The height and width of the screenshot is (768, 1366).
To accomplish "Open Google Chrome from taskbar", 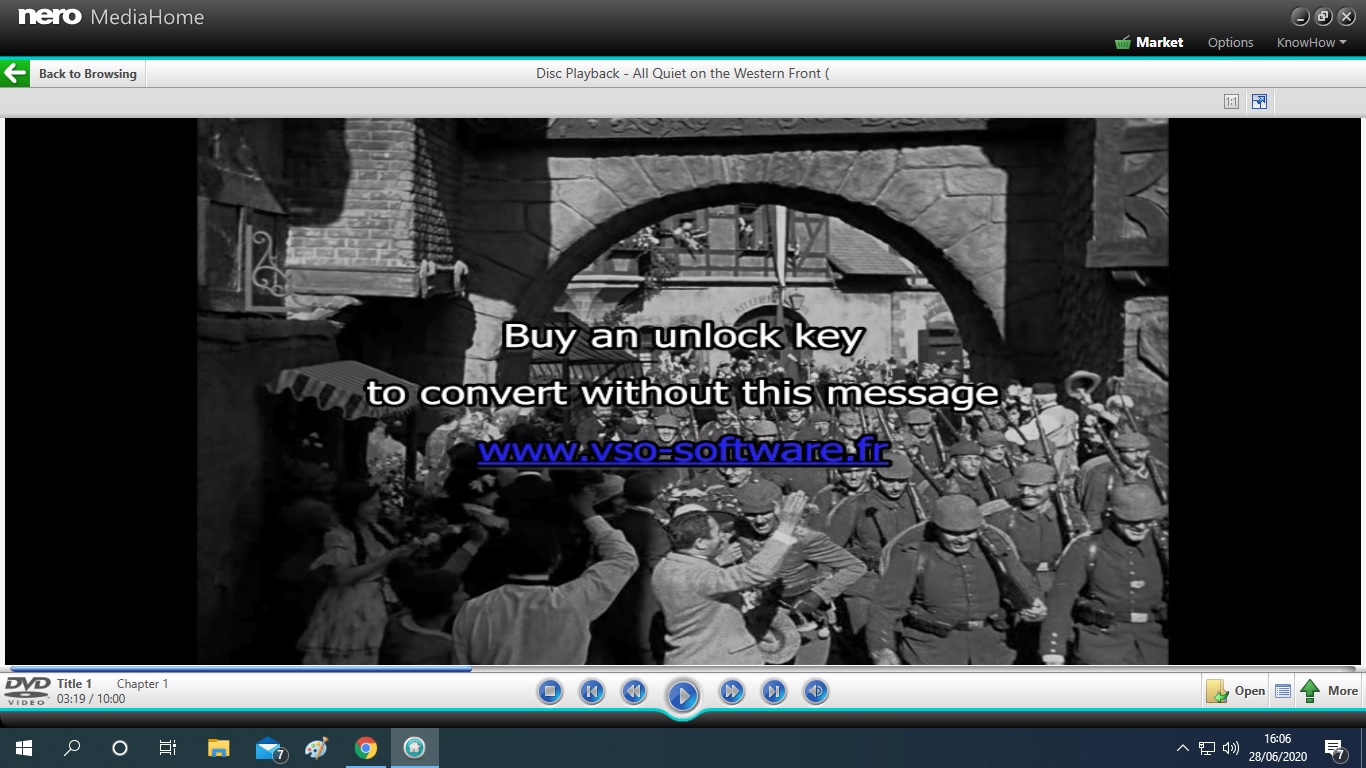I will point(366,747).
